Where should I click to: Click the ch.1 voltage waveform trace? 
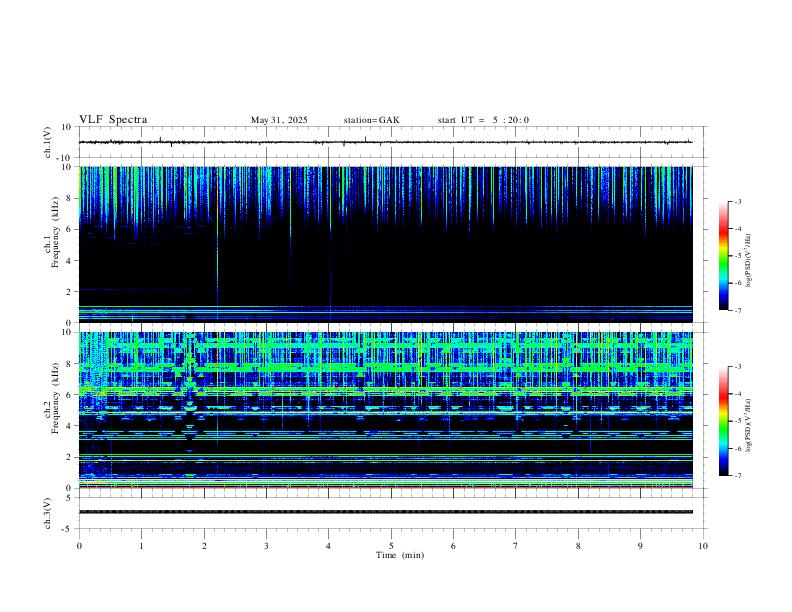pyautogui.click(x=385, y=142)
